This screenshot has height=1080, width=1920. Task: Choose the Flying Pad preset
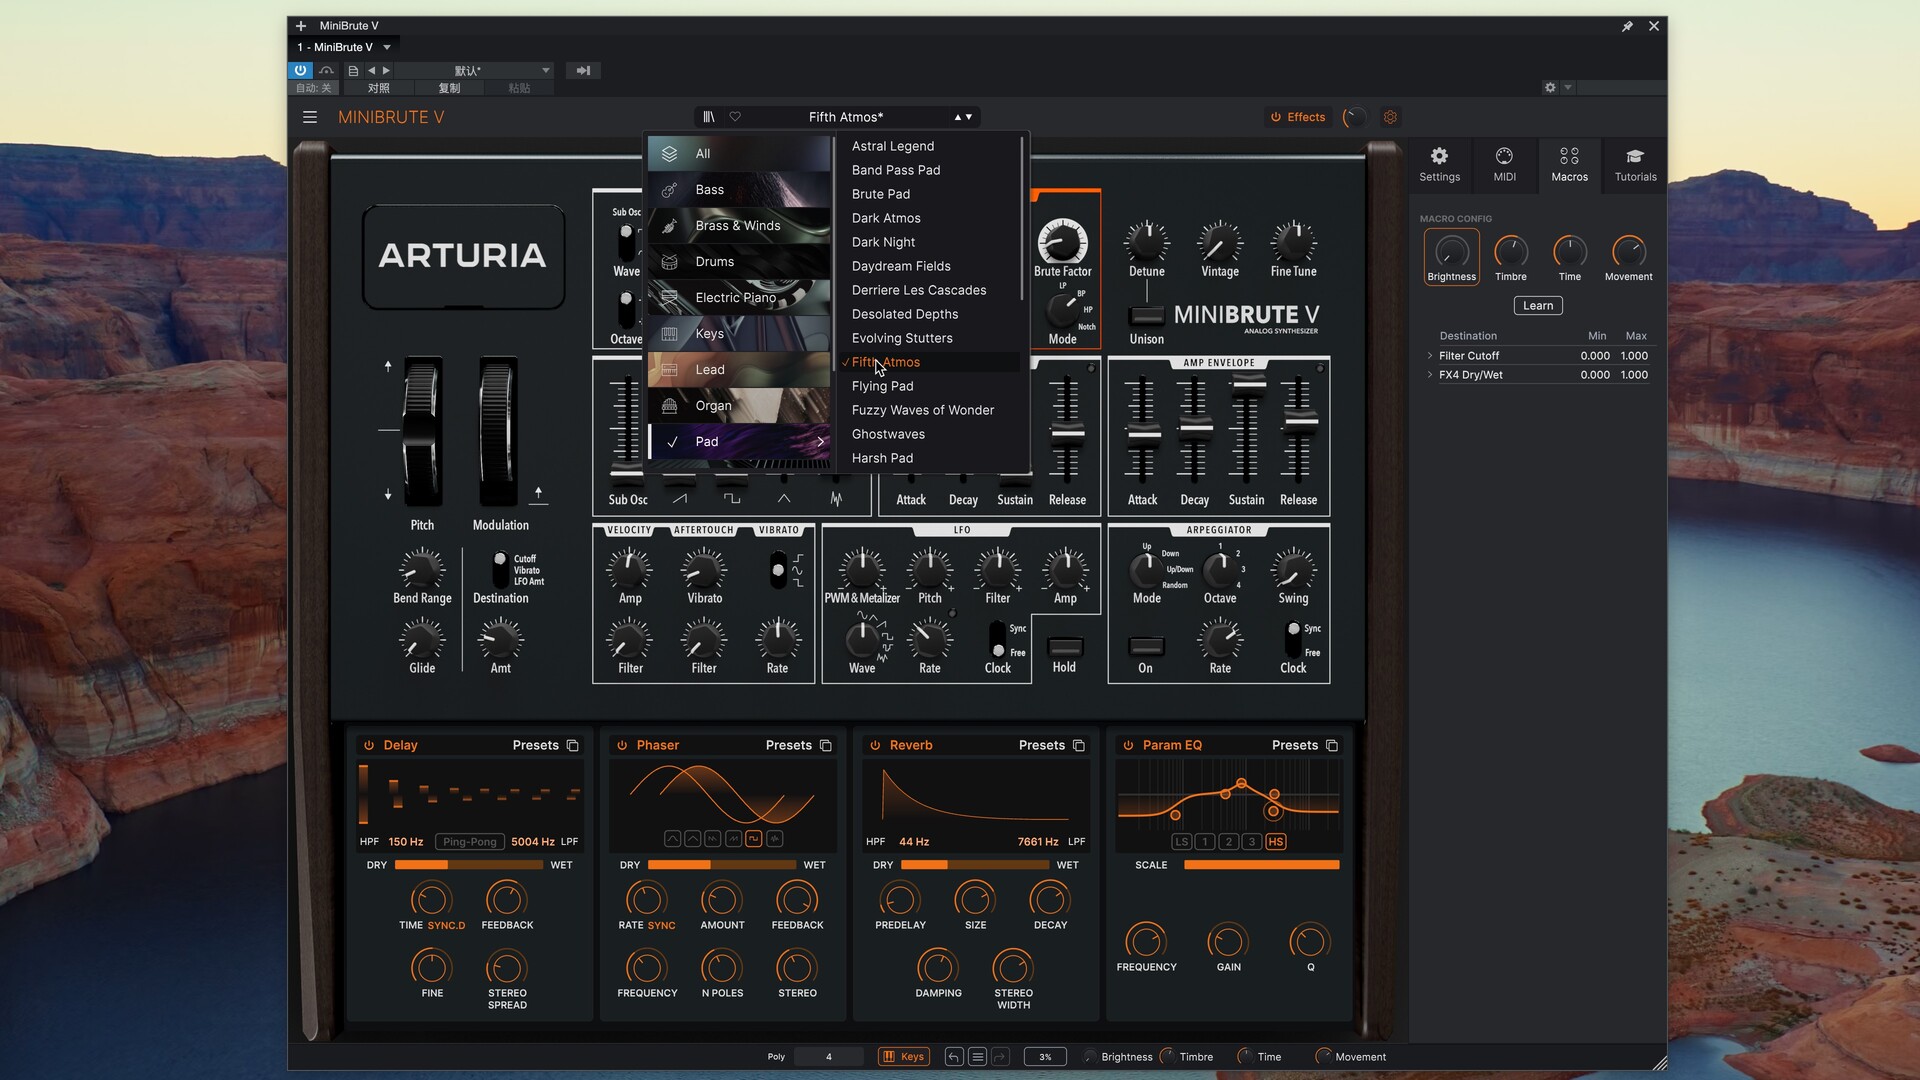pyautogui.click(x=882, y=386)
